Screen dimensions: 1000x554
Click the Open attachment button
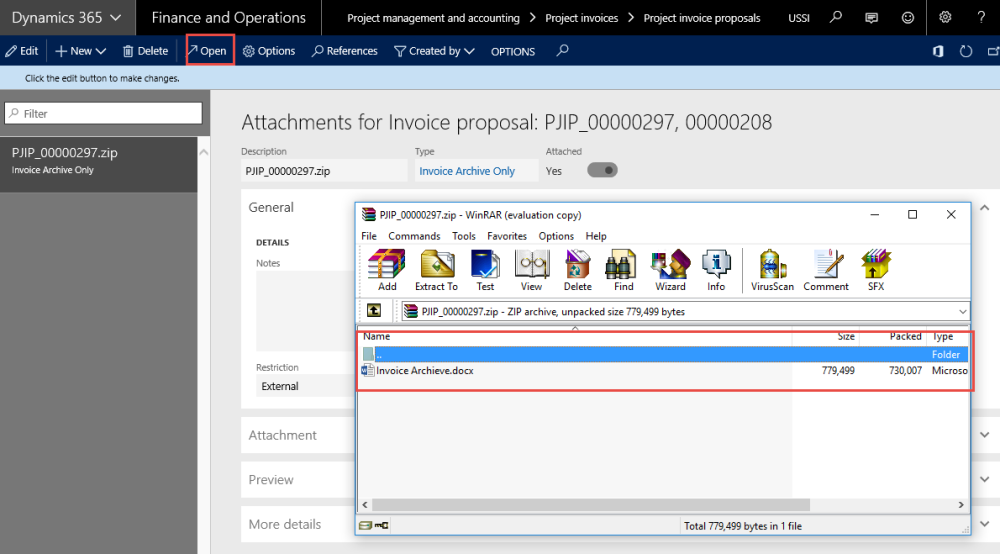208,51
